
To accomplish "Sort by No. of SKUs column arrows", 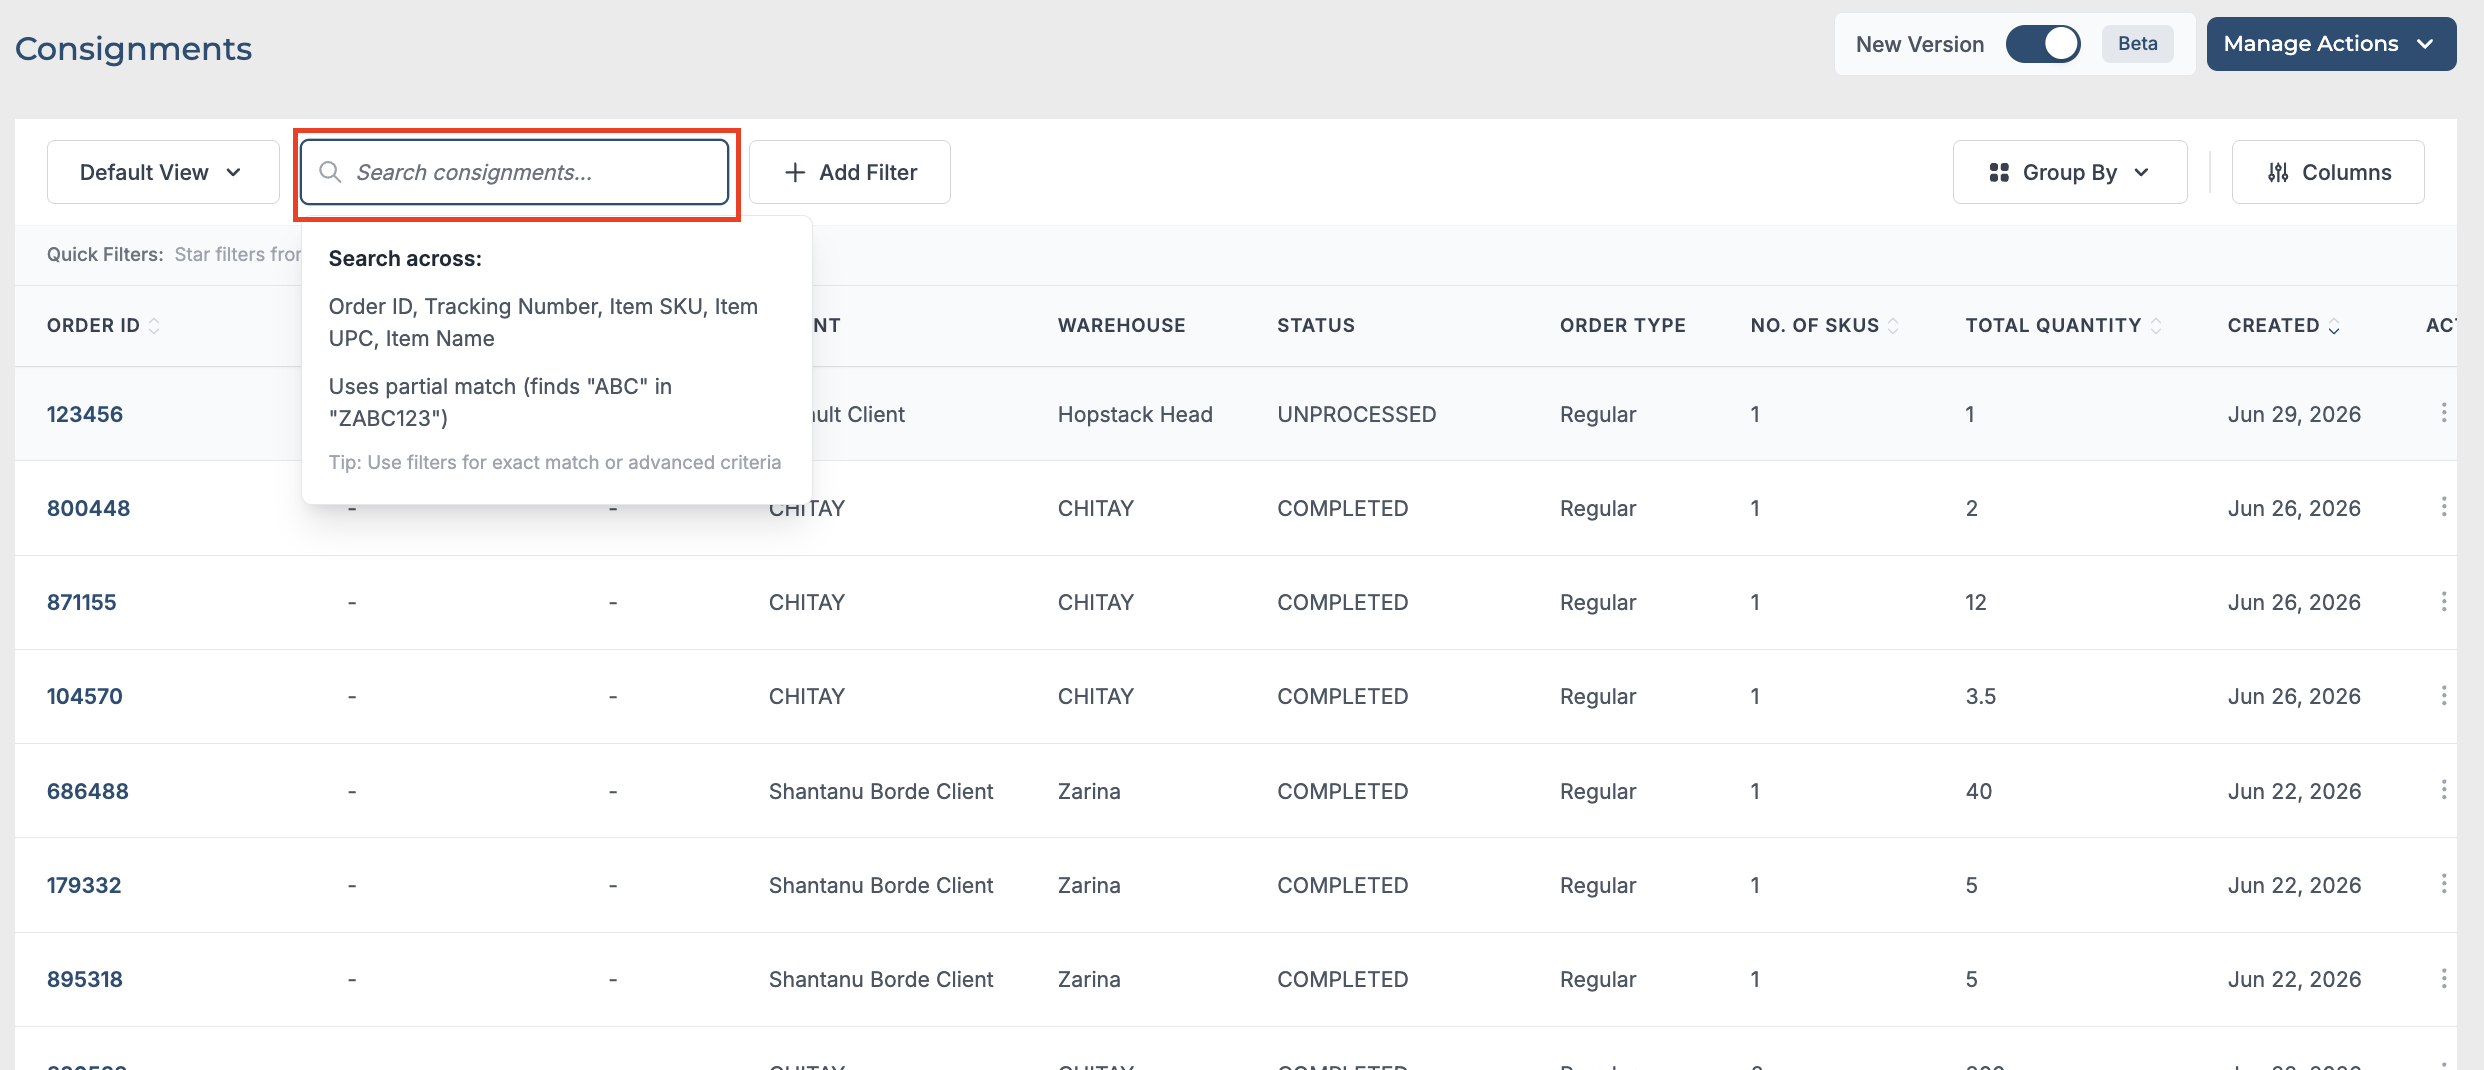I will 1893,326.
